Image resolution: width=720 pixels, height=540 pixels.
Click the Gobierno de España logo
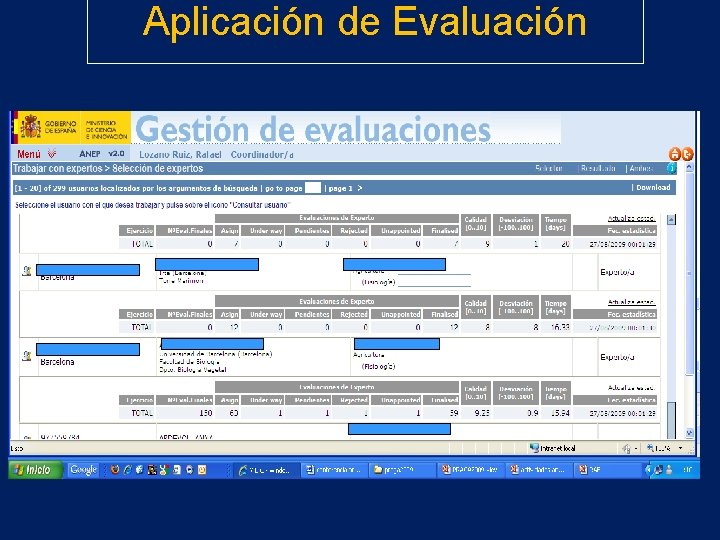click(x=47, y=127)
